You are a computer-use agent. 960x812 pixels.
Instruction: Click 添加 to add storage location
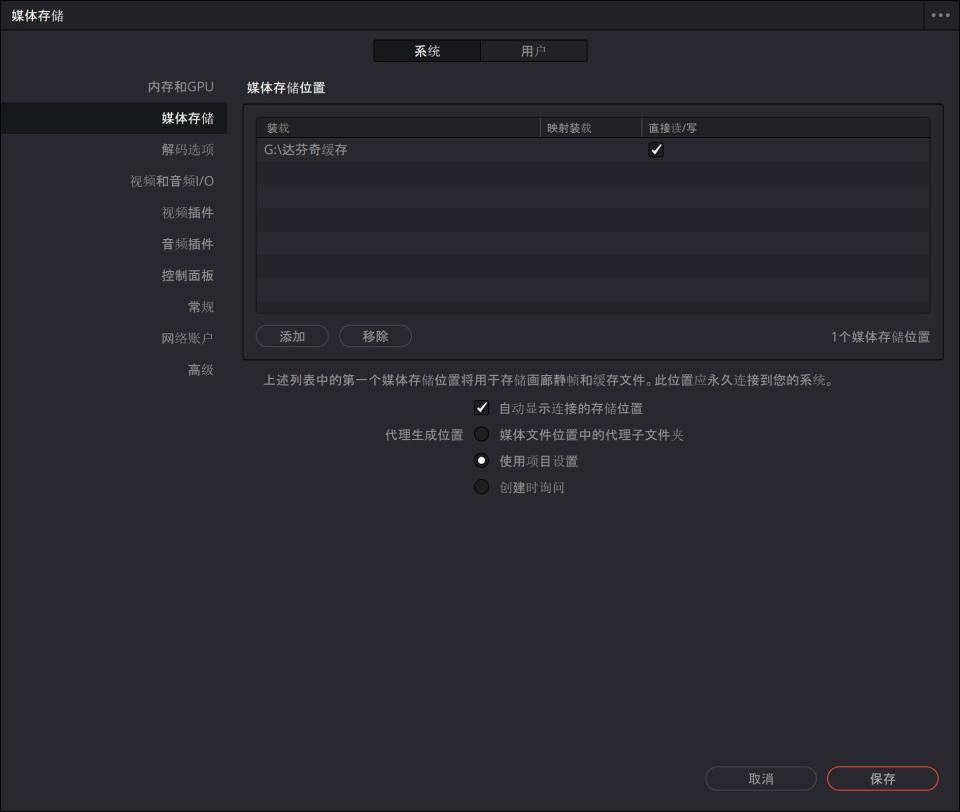tap(292, 336)
